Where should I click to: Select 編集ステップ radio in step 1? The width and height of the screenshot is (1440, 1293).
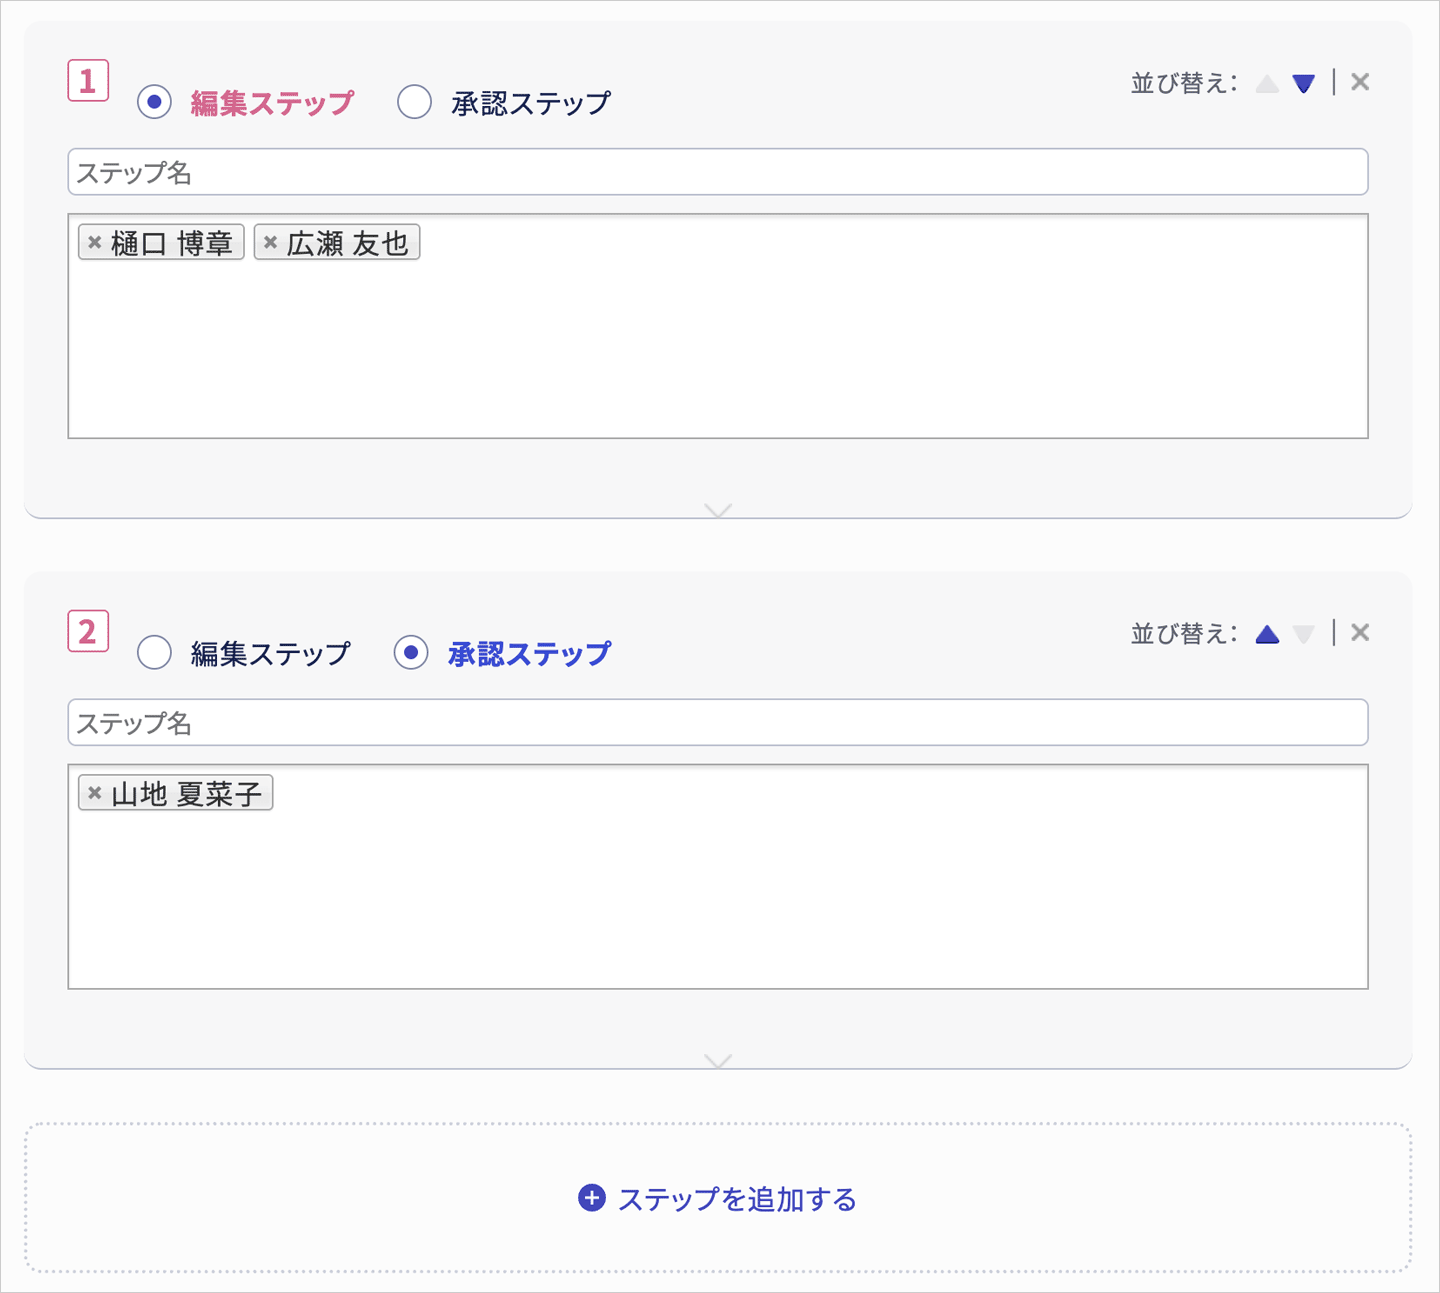tap(155, 102)
